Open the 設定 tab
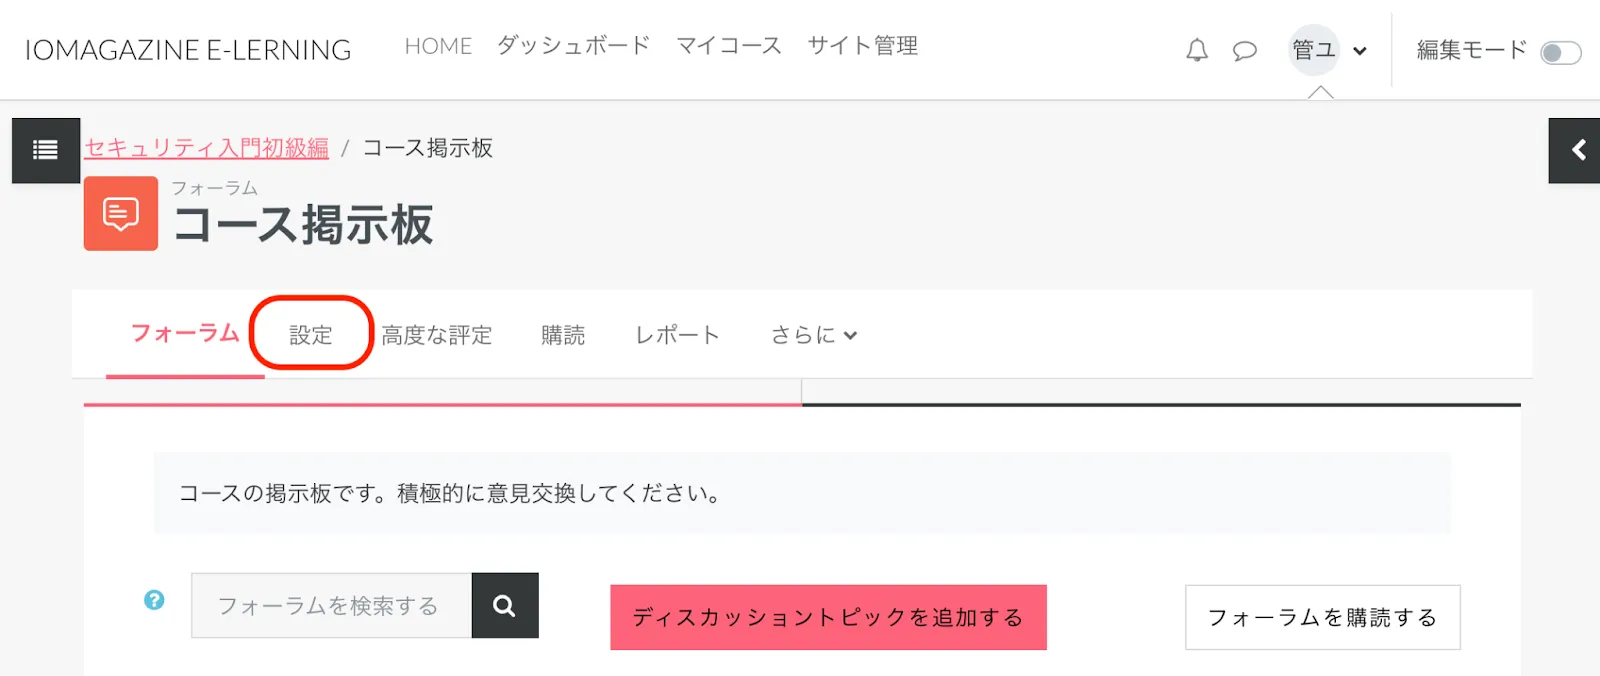The height and width of the screenshot is (676, 1600). click(x=311, y=335)
